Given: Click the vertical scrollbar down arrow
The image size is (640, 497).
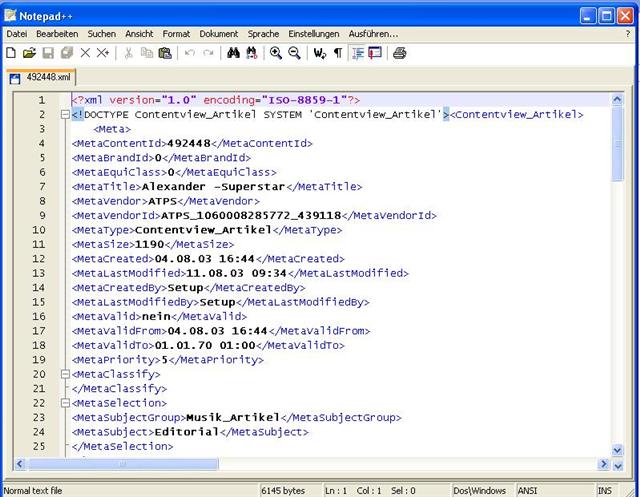Looking at the screenshot, I should click(617, 450).
